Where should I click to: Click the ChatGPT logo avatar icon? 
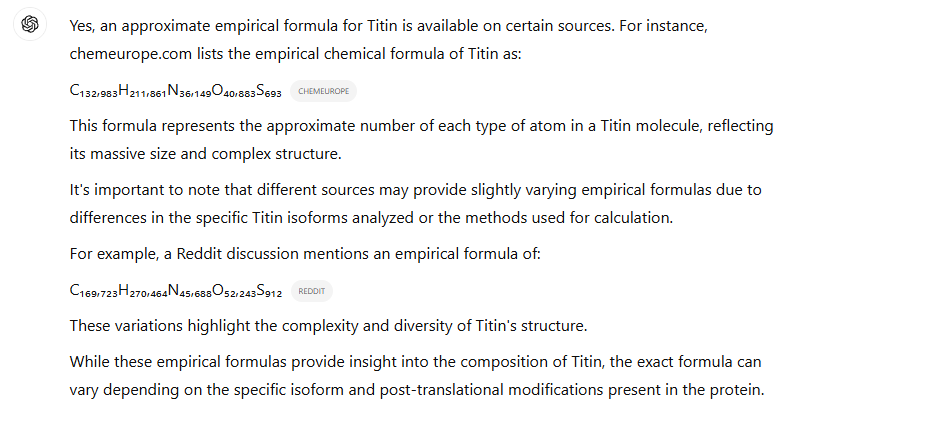(31, 25)
